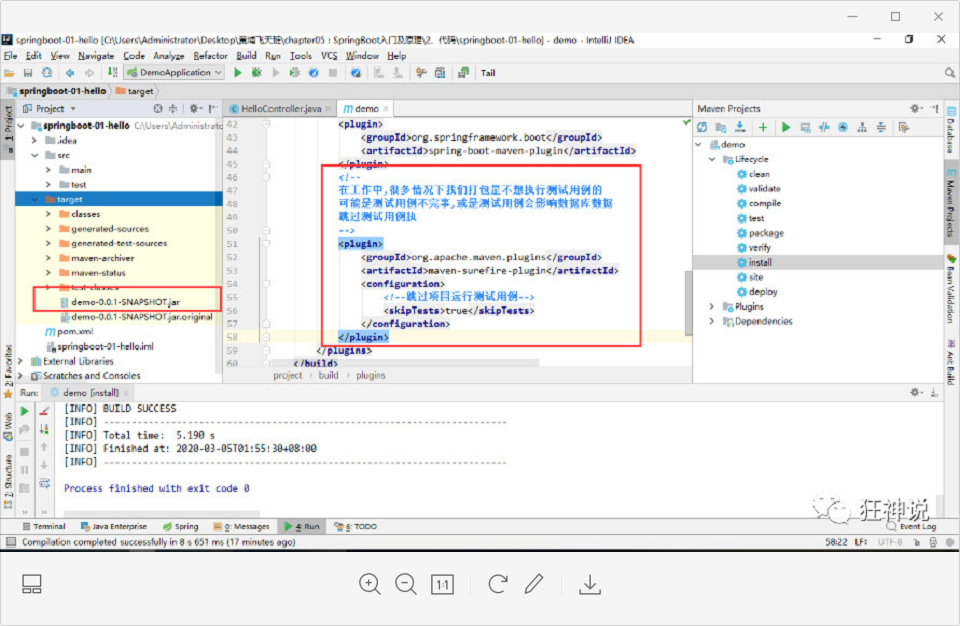Click the Tail toolbar button
960x626 pixels.
(x=488, y=73)
